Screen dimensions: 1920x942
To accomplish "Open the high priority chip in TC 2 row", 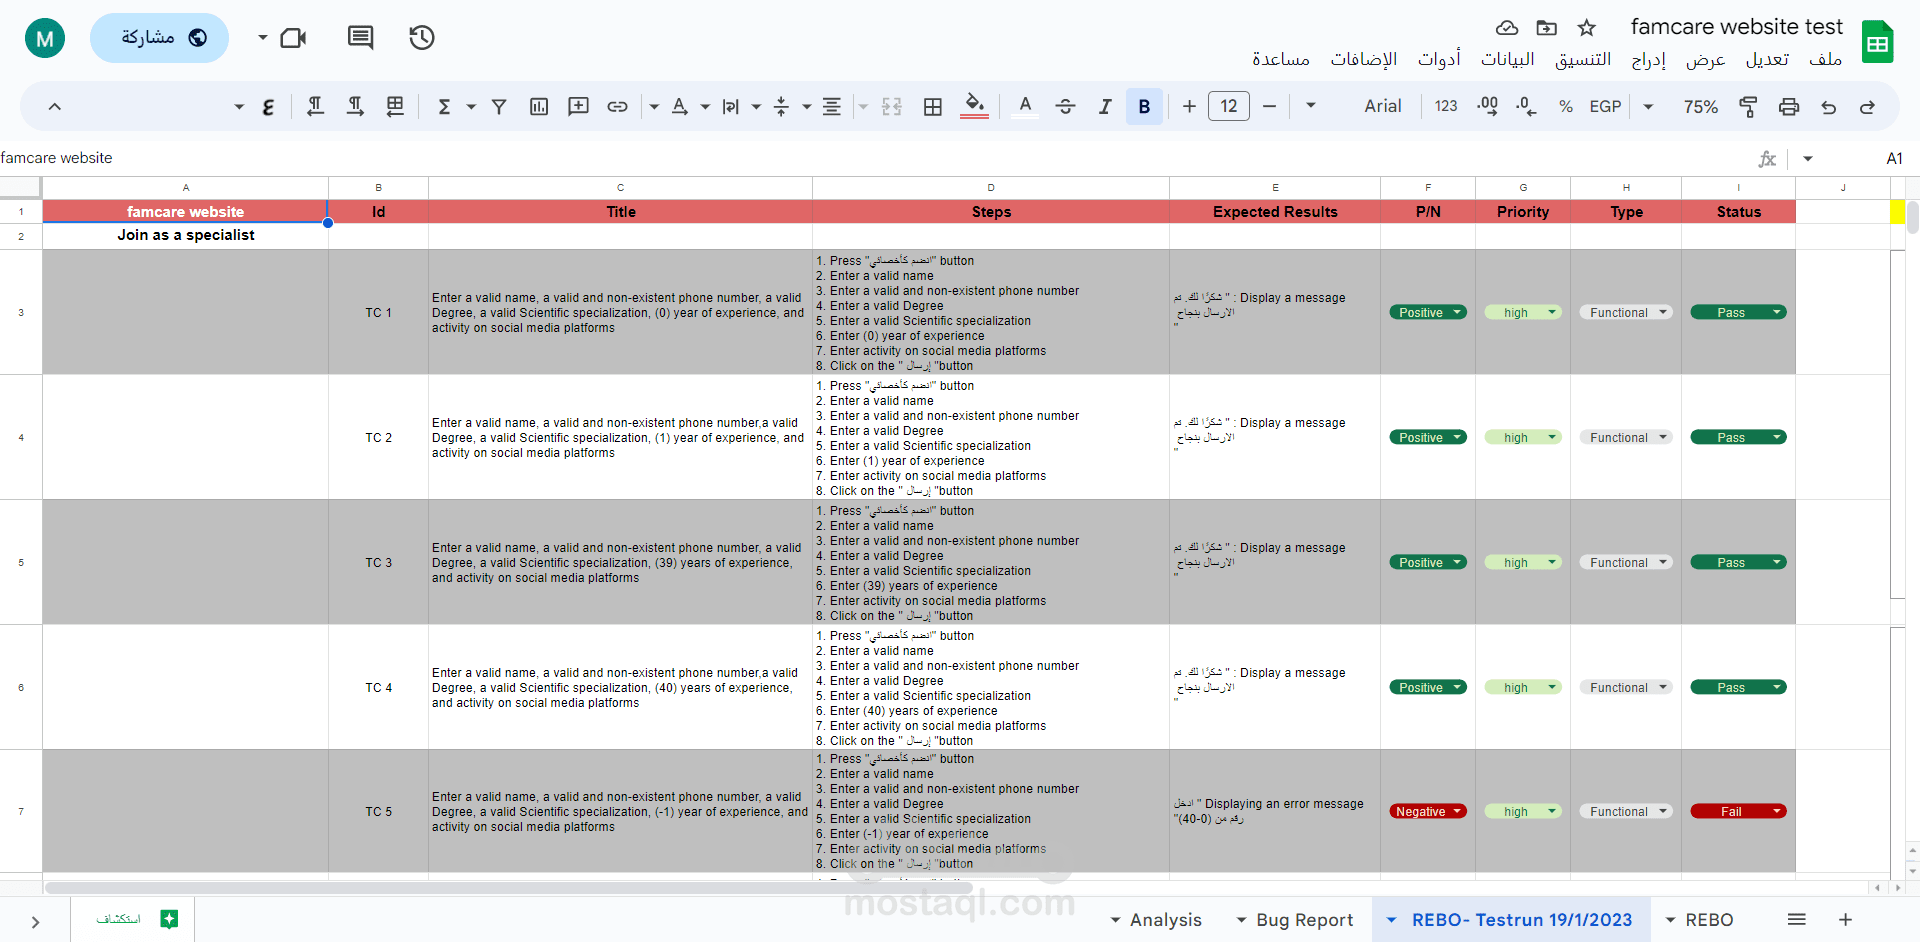I will [x=1523, y=437].
